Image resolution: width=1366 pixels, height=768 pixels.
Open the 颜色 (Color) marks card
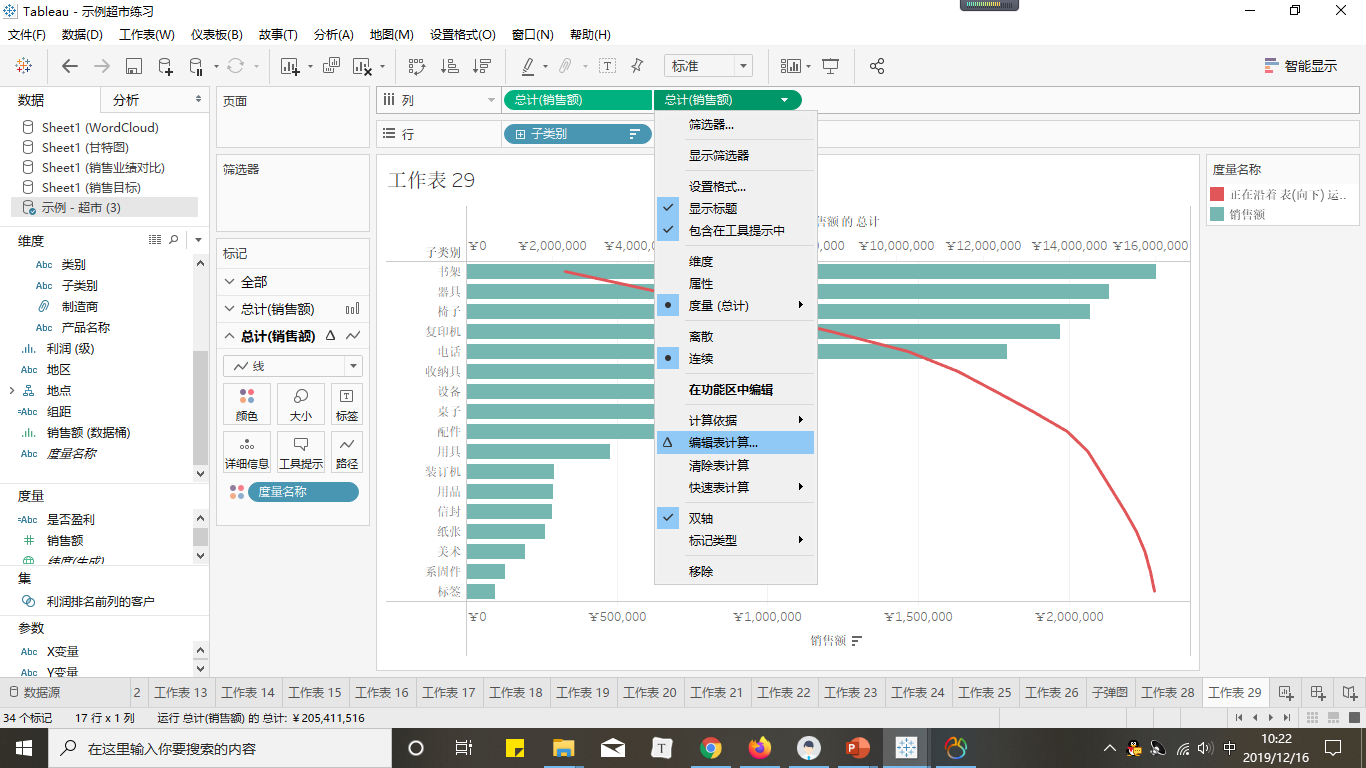point(247,404)
